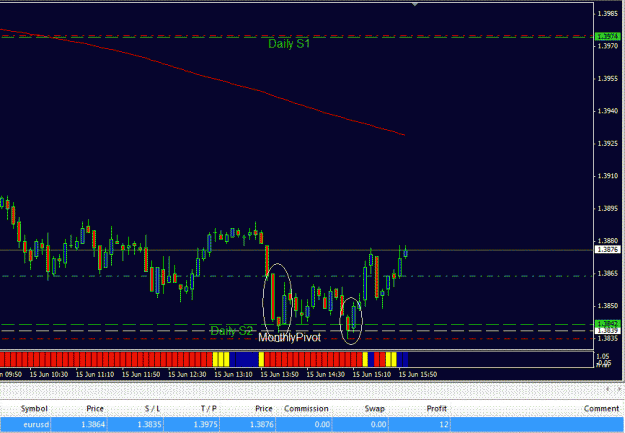Select the "Daily S2" pivot label
Screen dimensions: 625x433
[231, 331]
